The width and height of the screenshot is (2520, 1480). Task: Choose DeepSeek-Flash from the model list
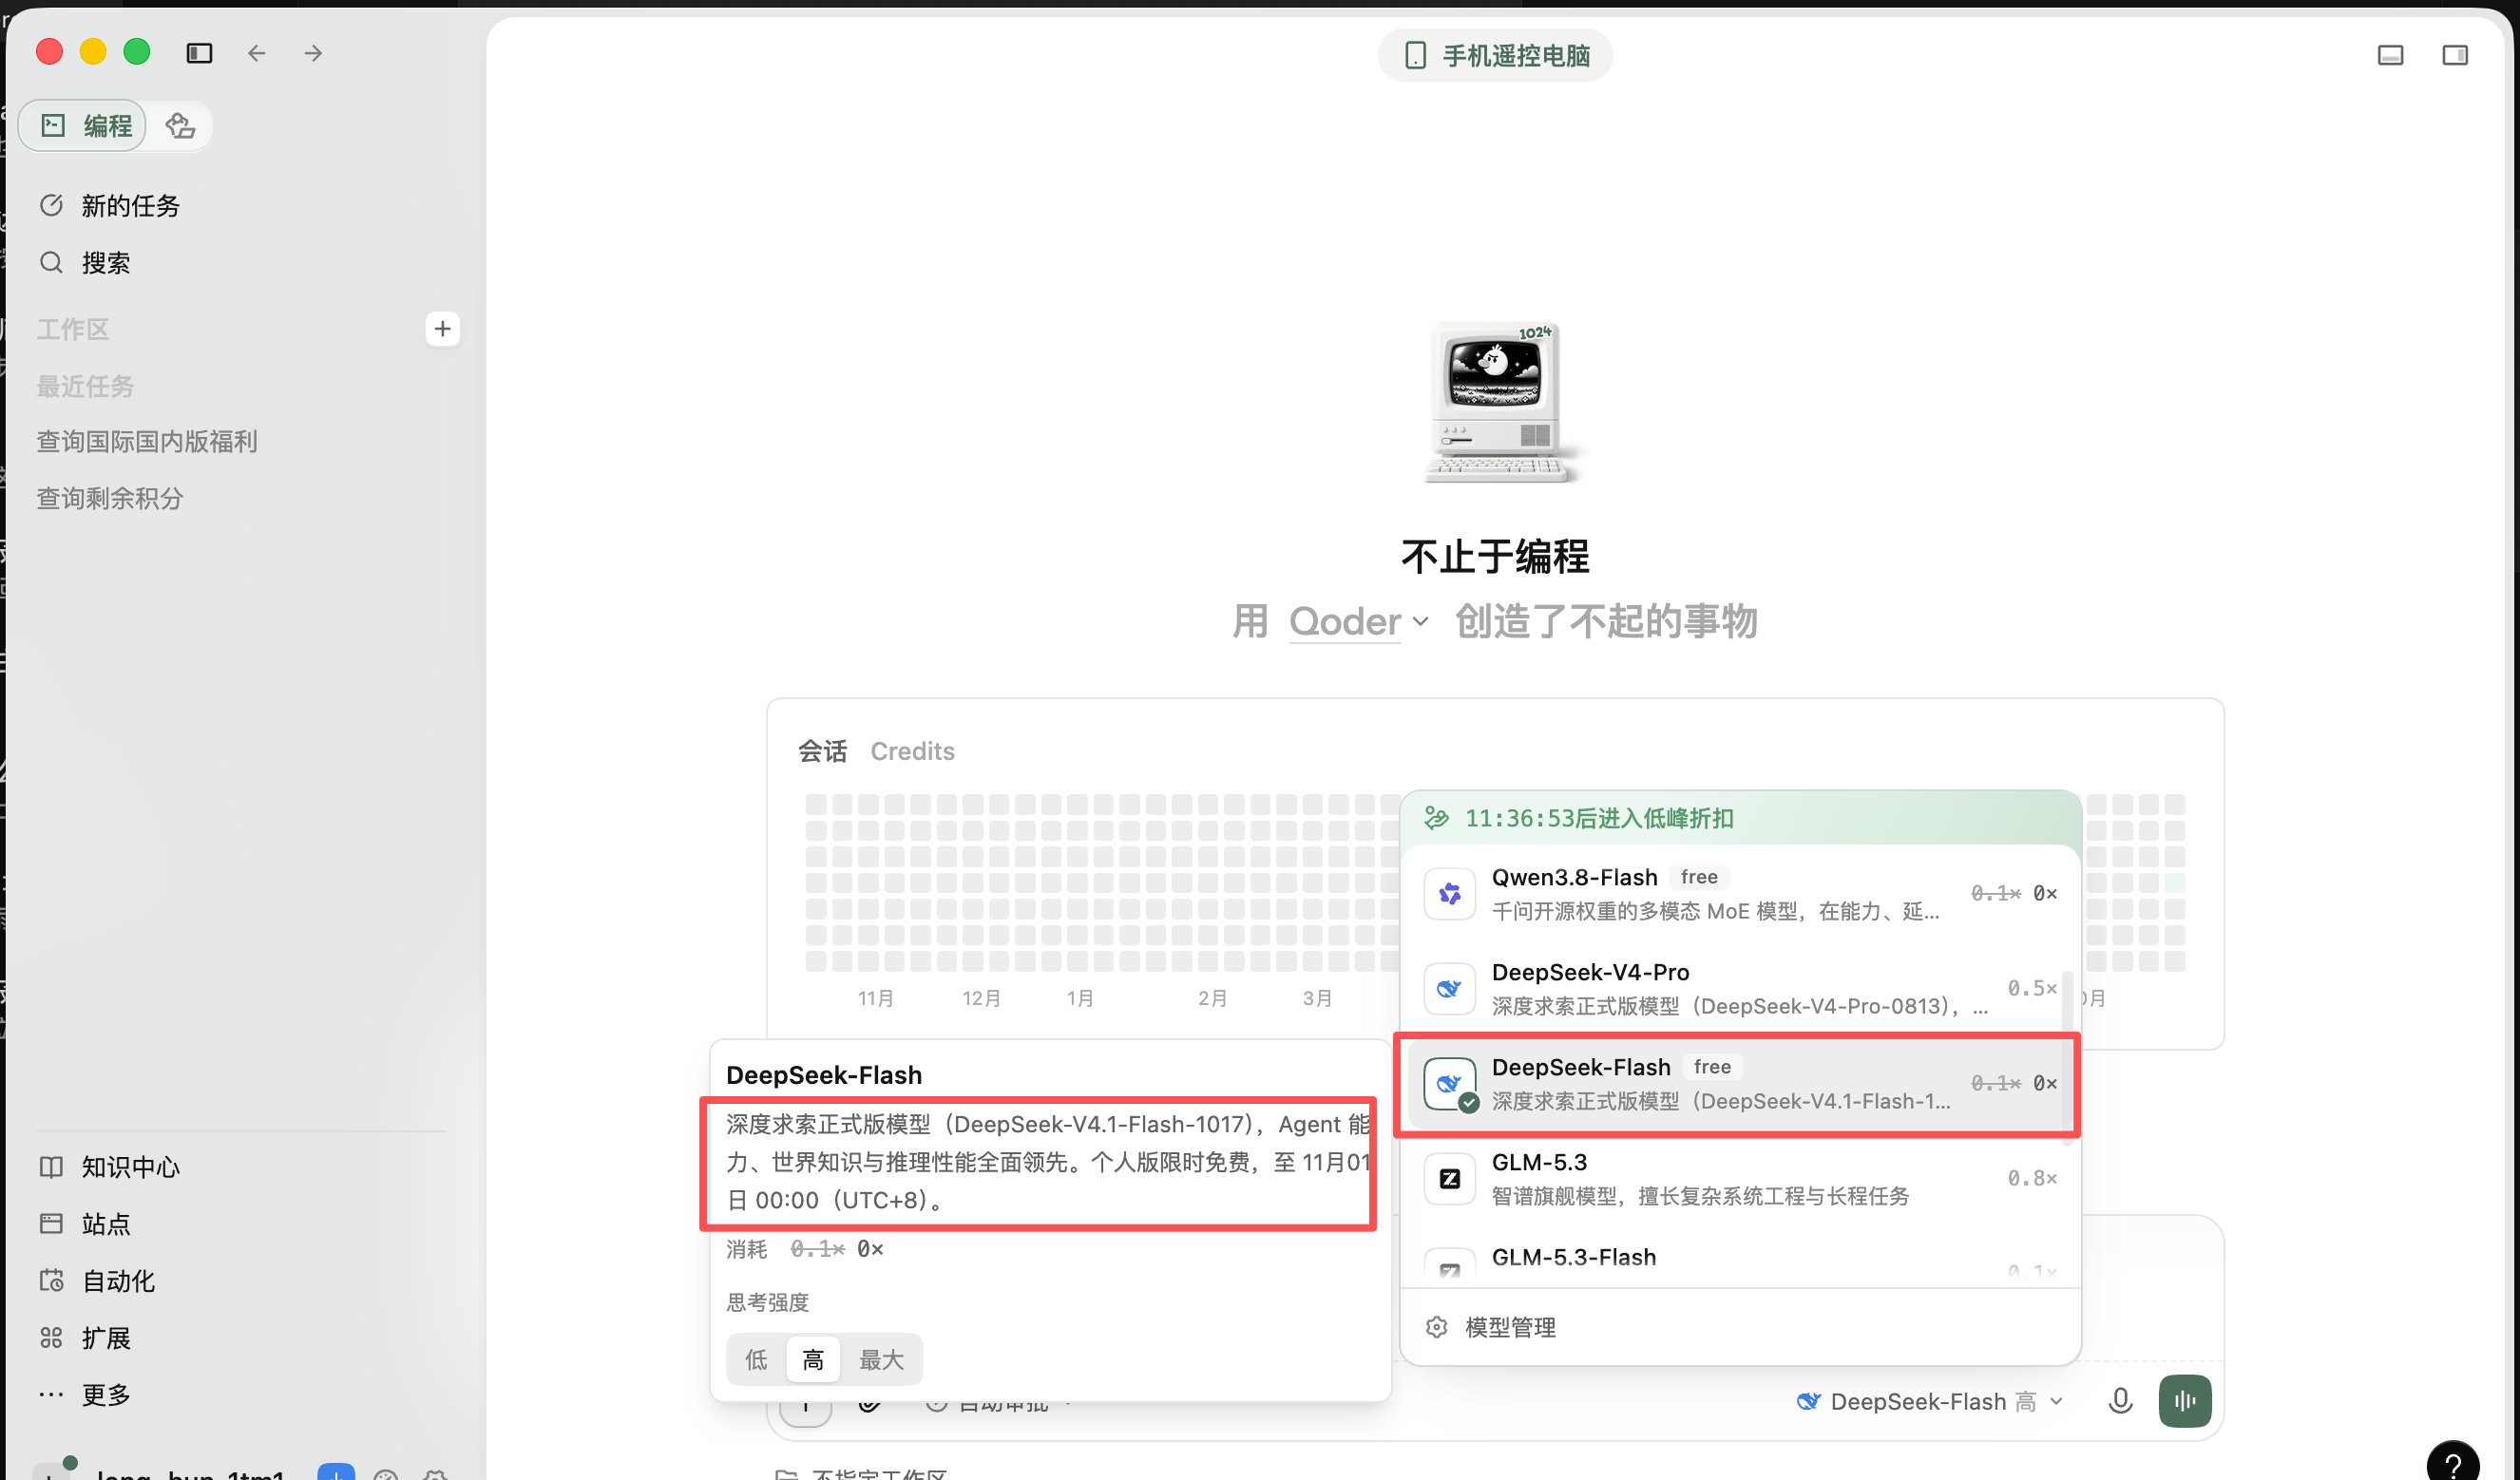(x=1739, y=1083)
